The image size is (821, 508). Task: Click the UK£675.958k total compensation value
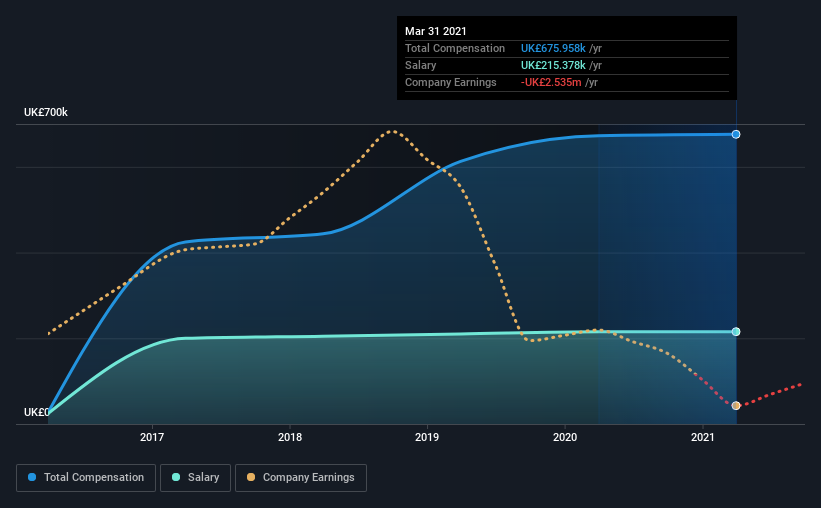[x=553, y=48]
